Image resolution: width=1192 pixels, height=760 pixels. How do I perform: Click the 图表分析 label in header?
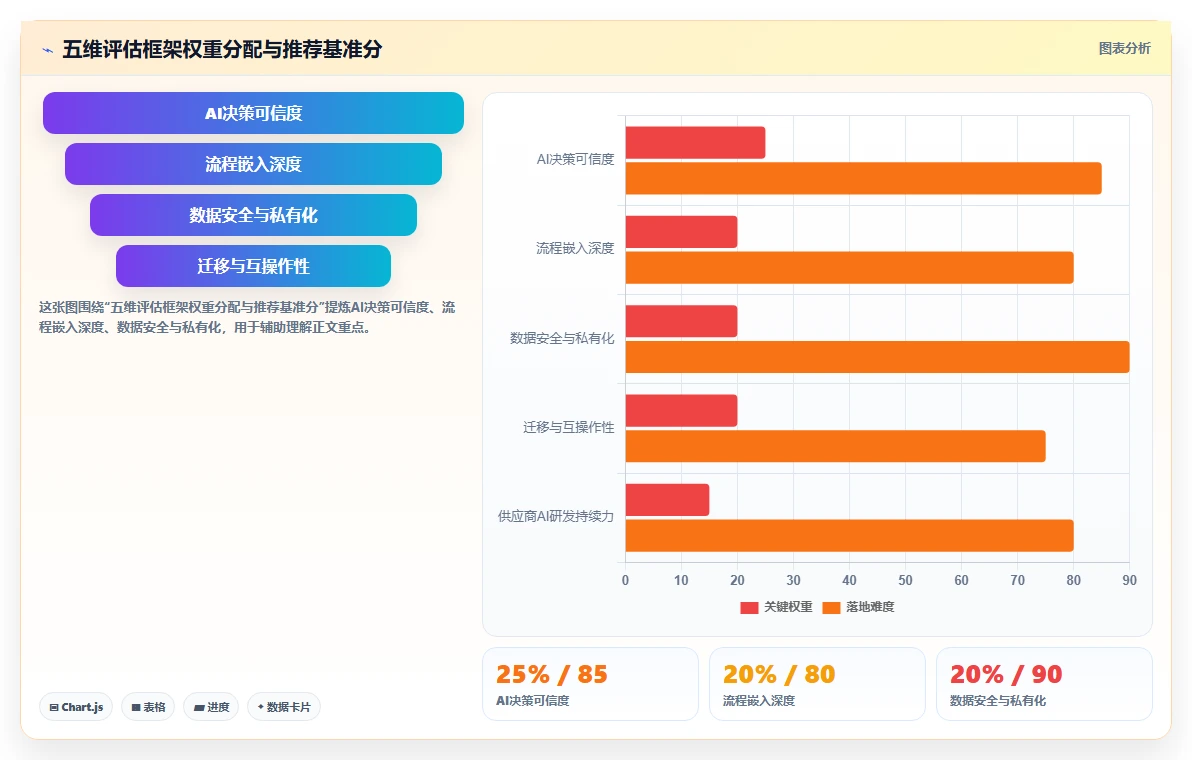(1124, 49)
